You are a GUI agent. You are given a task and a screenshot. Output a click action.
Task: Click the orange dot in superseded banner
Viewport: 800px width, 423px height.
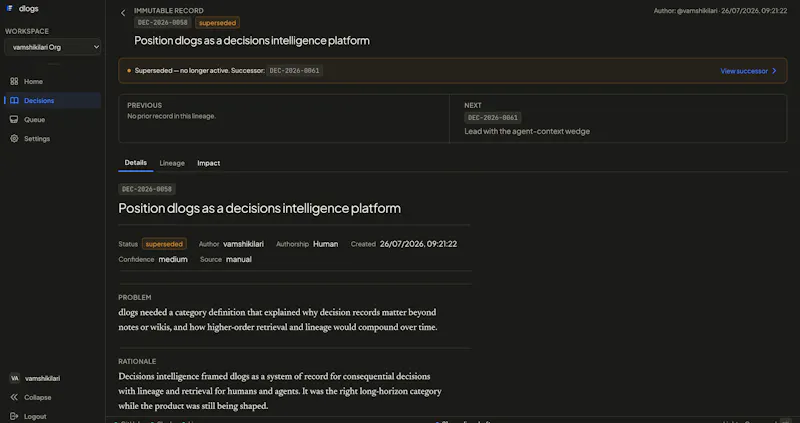pyautogui.click(x=129, y=71)
